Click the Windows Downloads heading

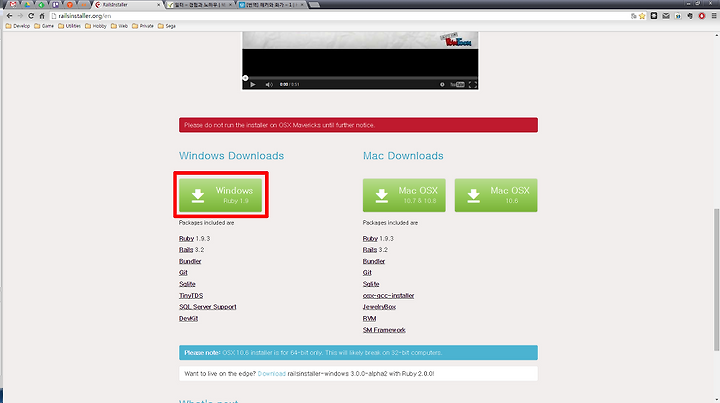231,156
